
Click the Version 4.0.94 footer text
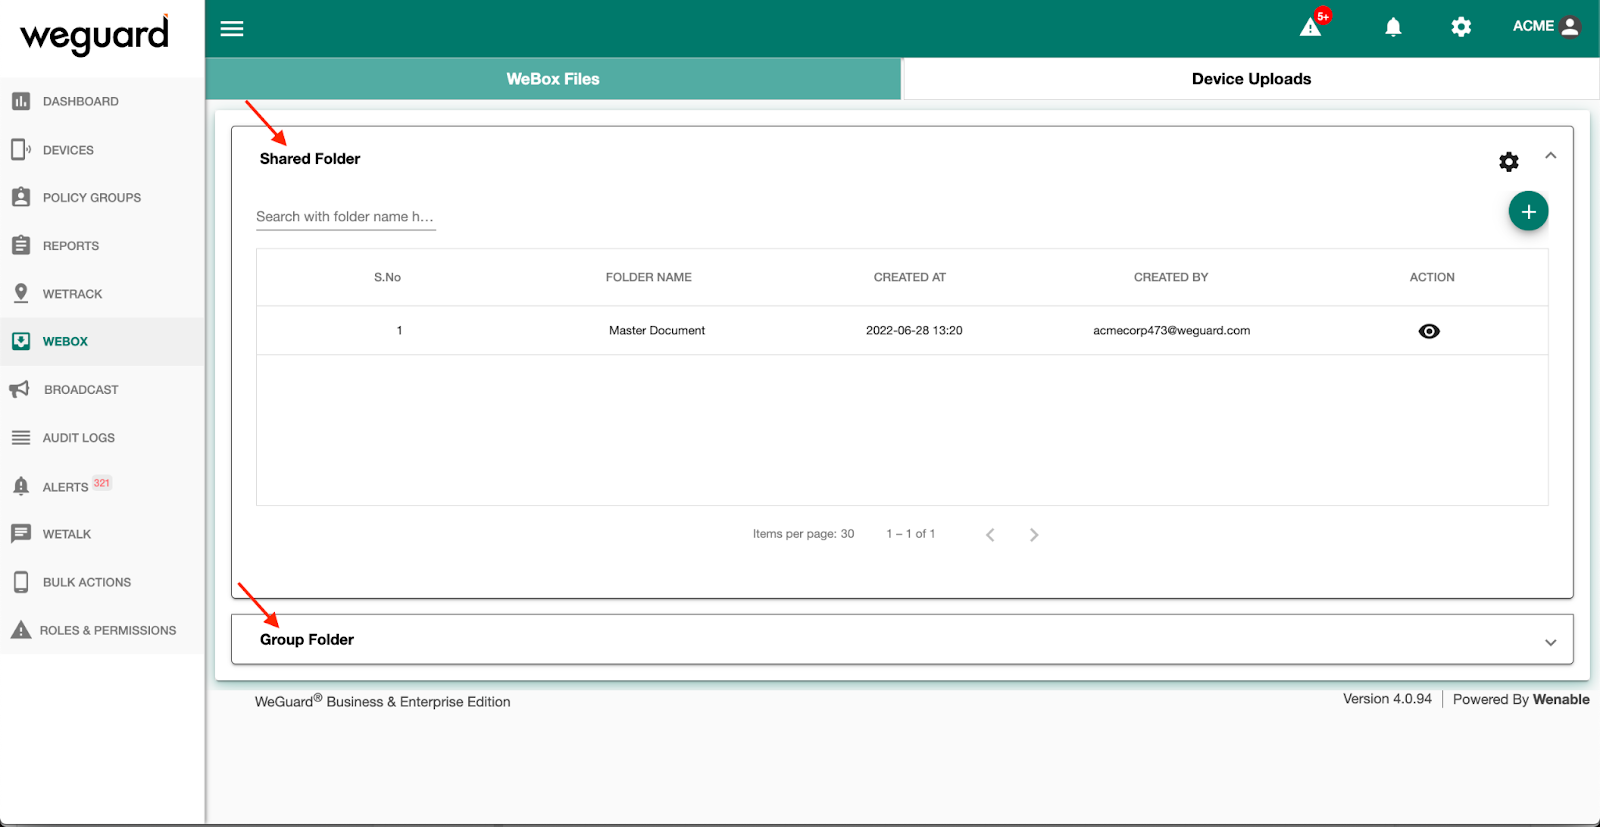point(1387,699)
